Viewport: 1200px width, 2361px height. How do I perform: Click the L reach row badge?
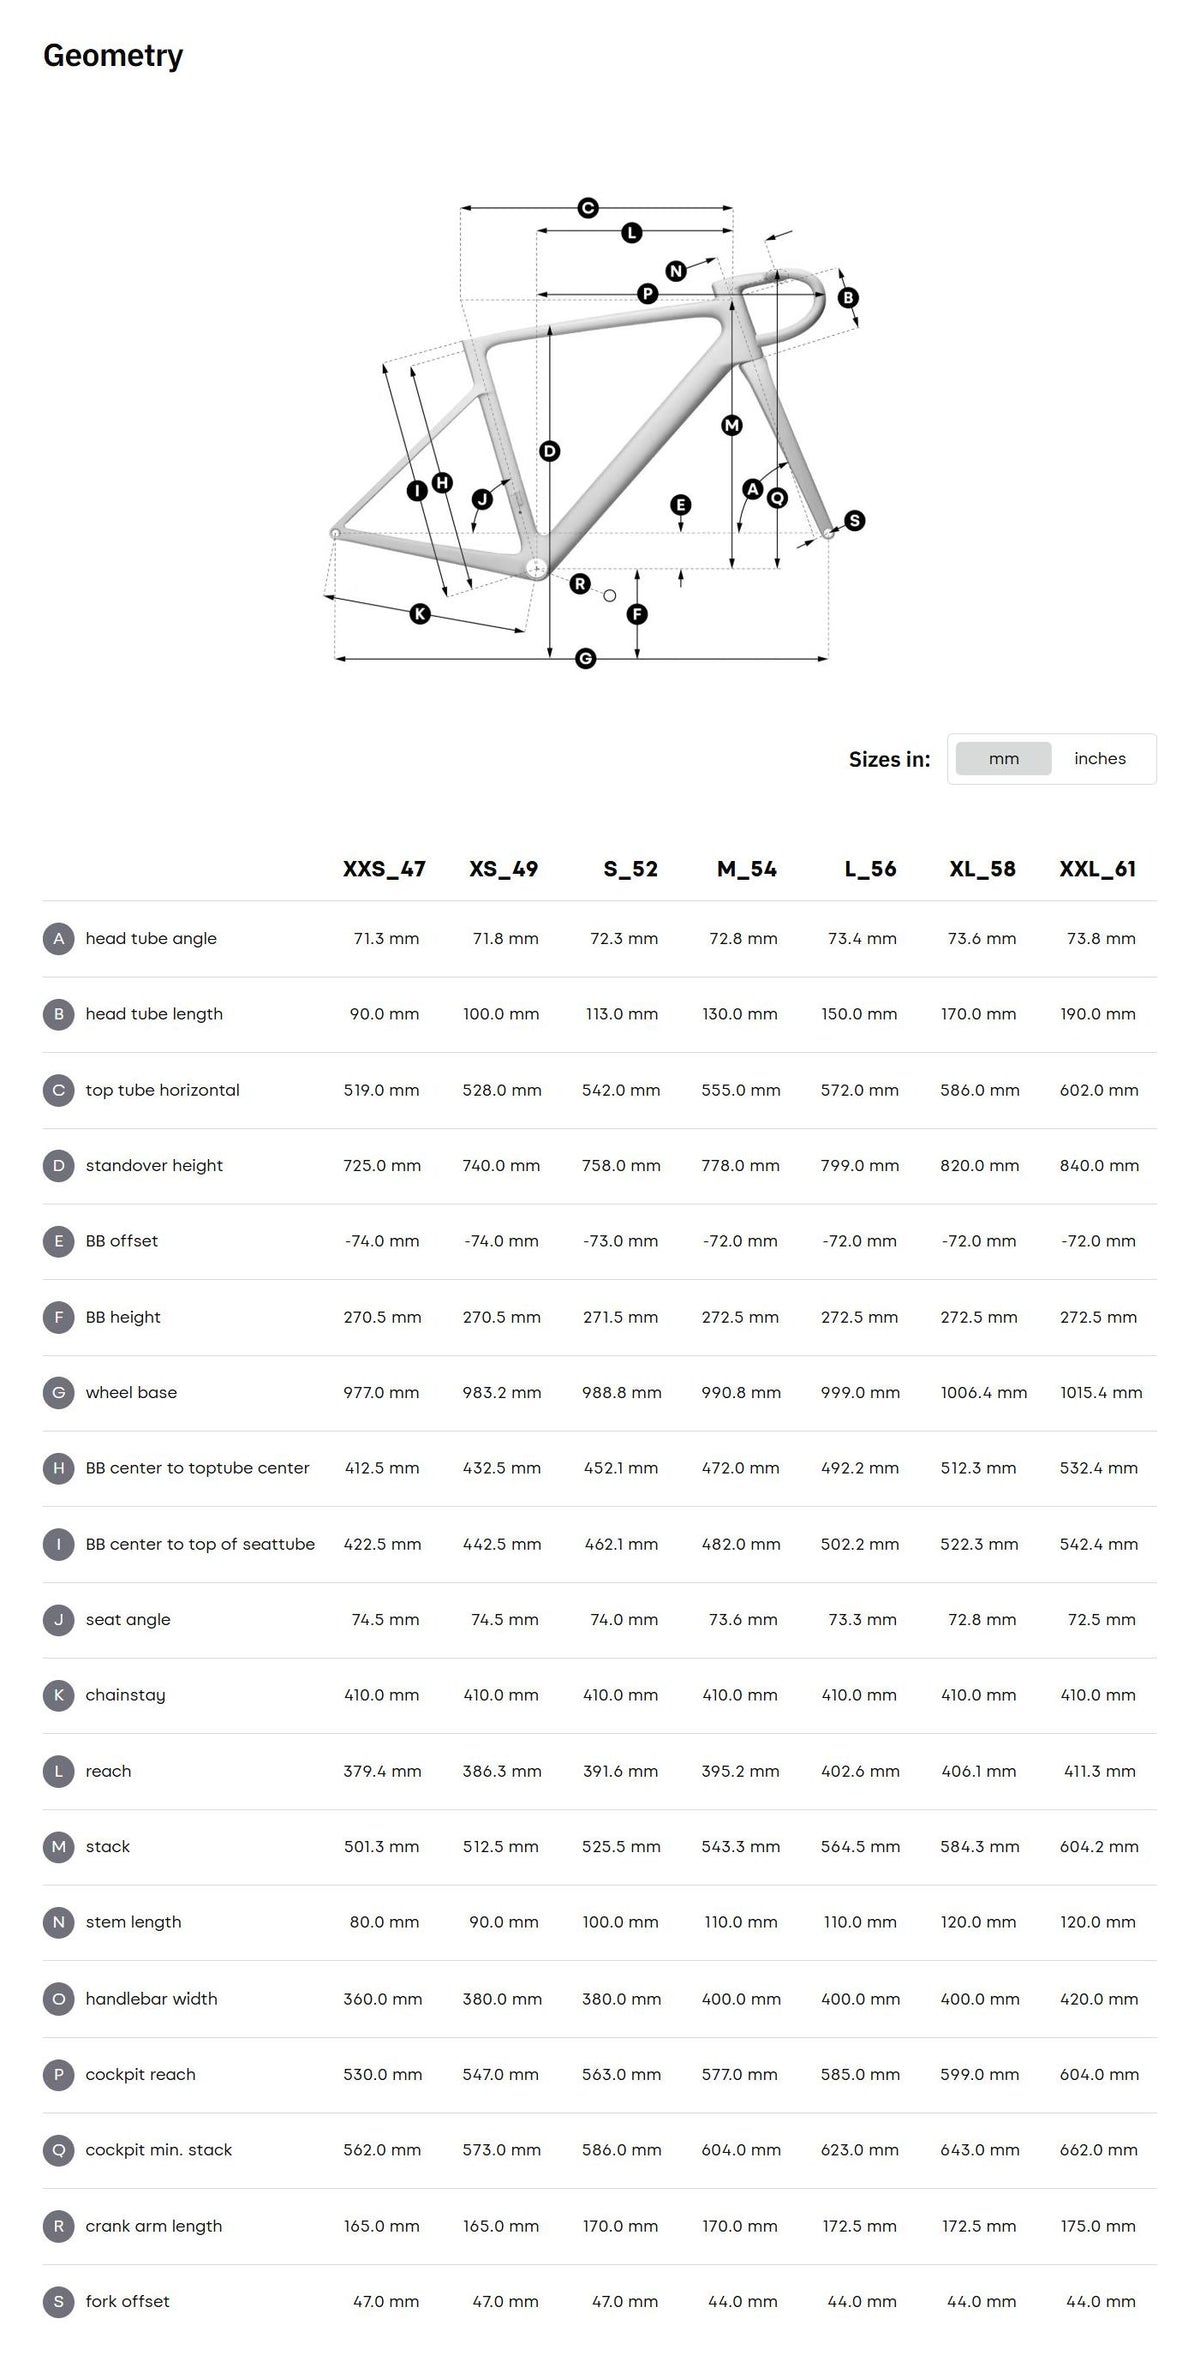[x=59, y=1771]
